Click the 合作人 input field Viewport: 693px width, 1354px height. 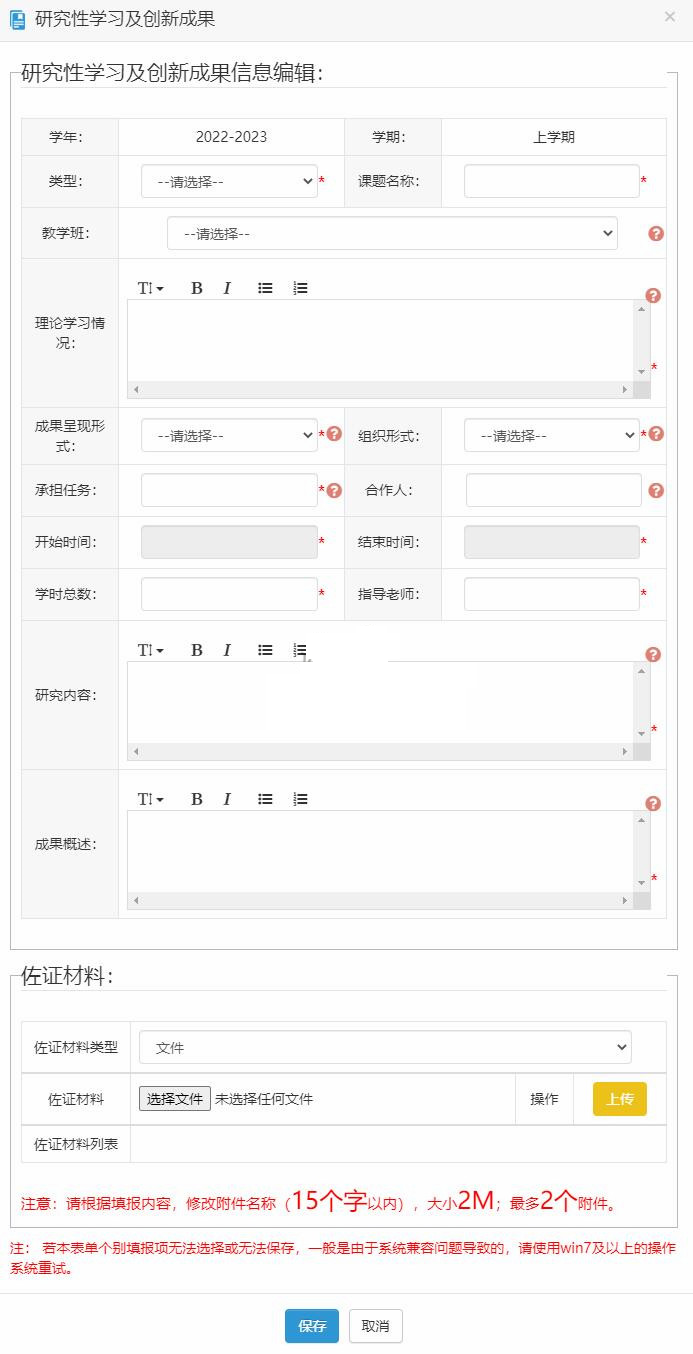pos(554,490)
